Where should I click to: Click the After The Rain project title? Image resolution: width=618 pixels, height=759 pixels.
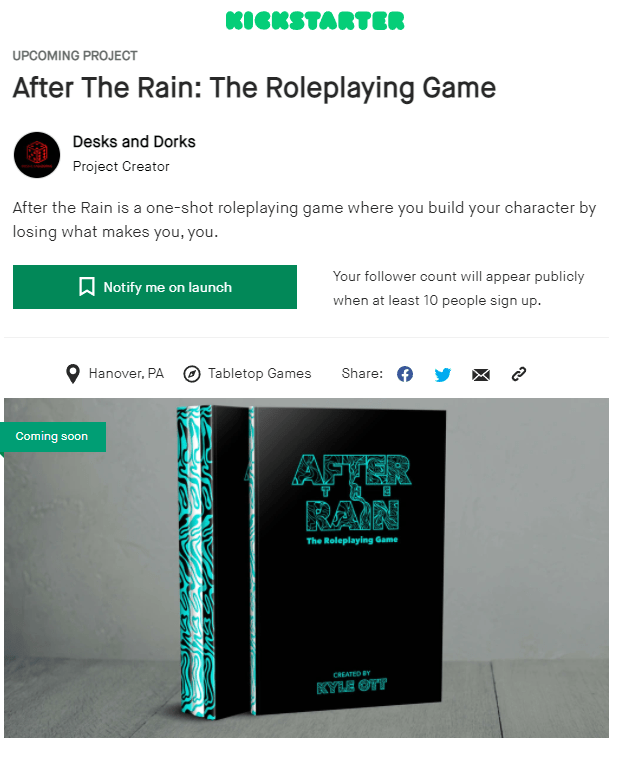click(x=255, y=88)
